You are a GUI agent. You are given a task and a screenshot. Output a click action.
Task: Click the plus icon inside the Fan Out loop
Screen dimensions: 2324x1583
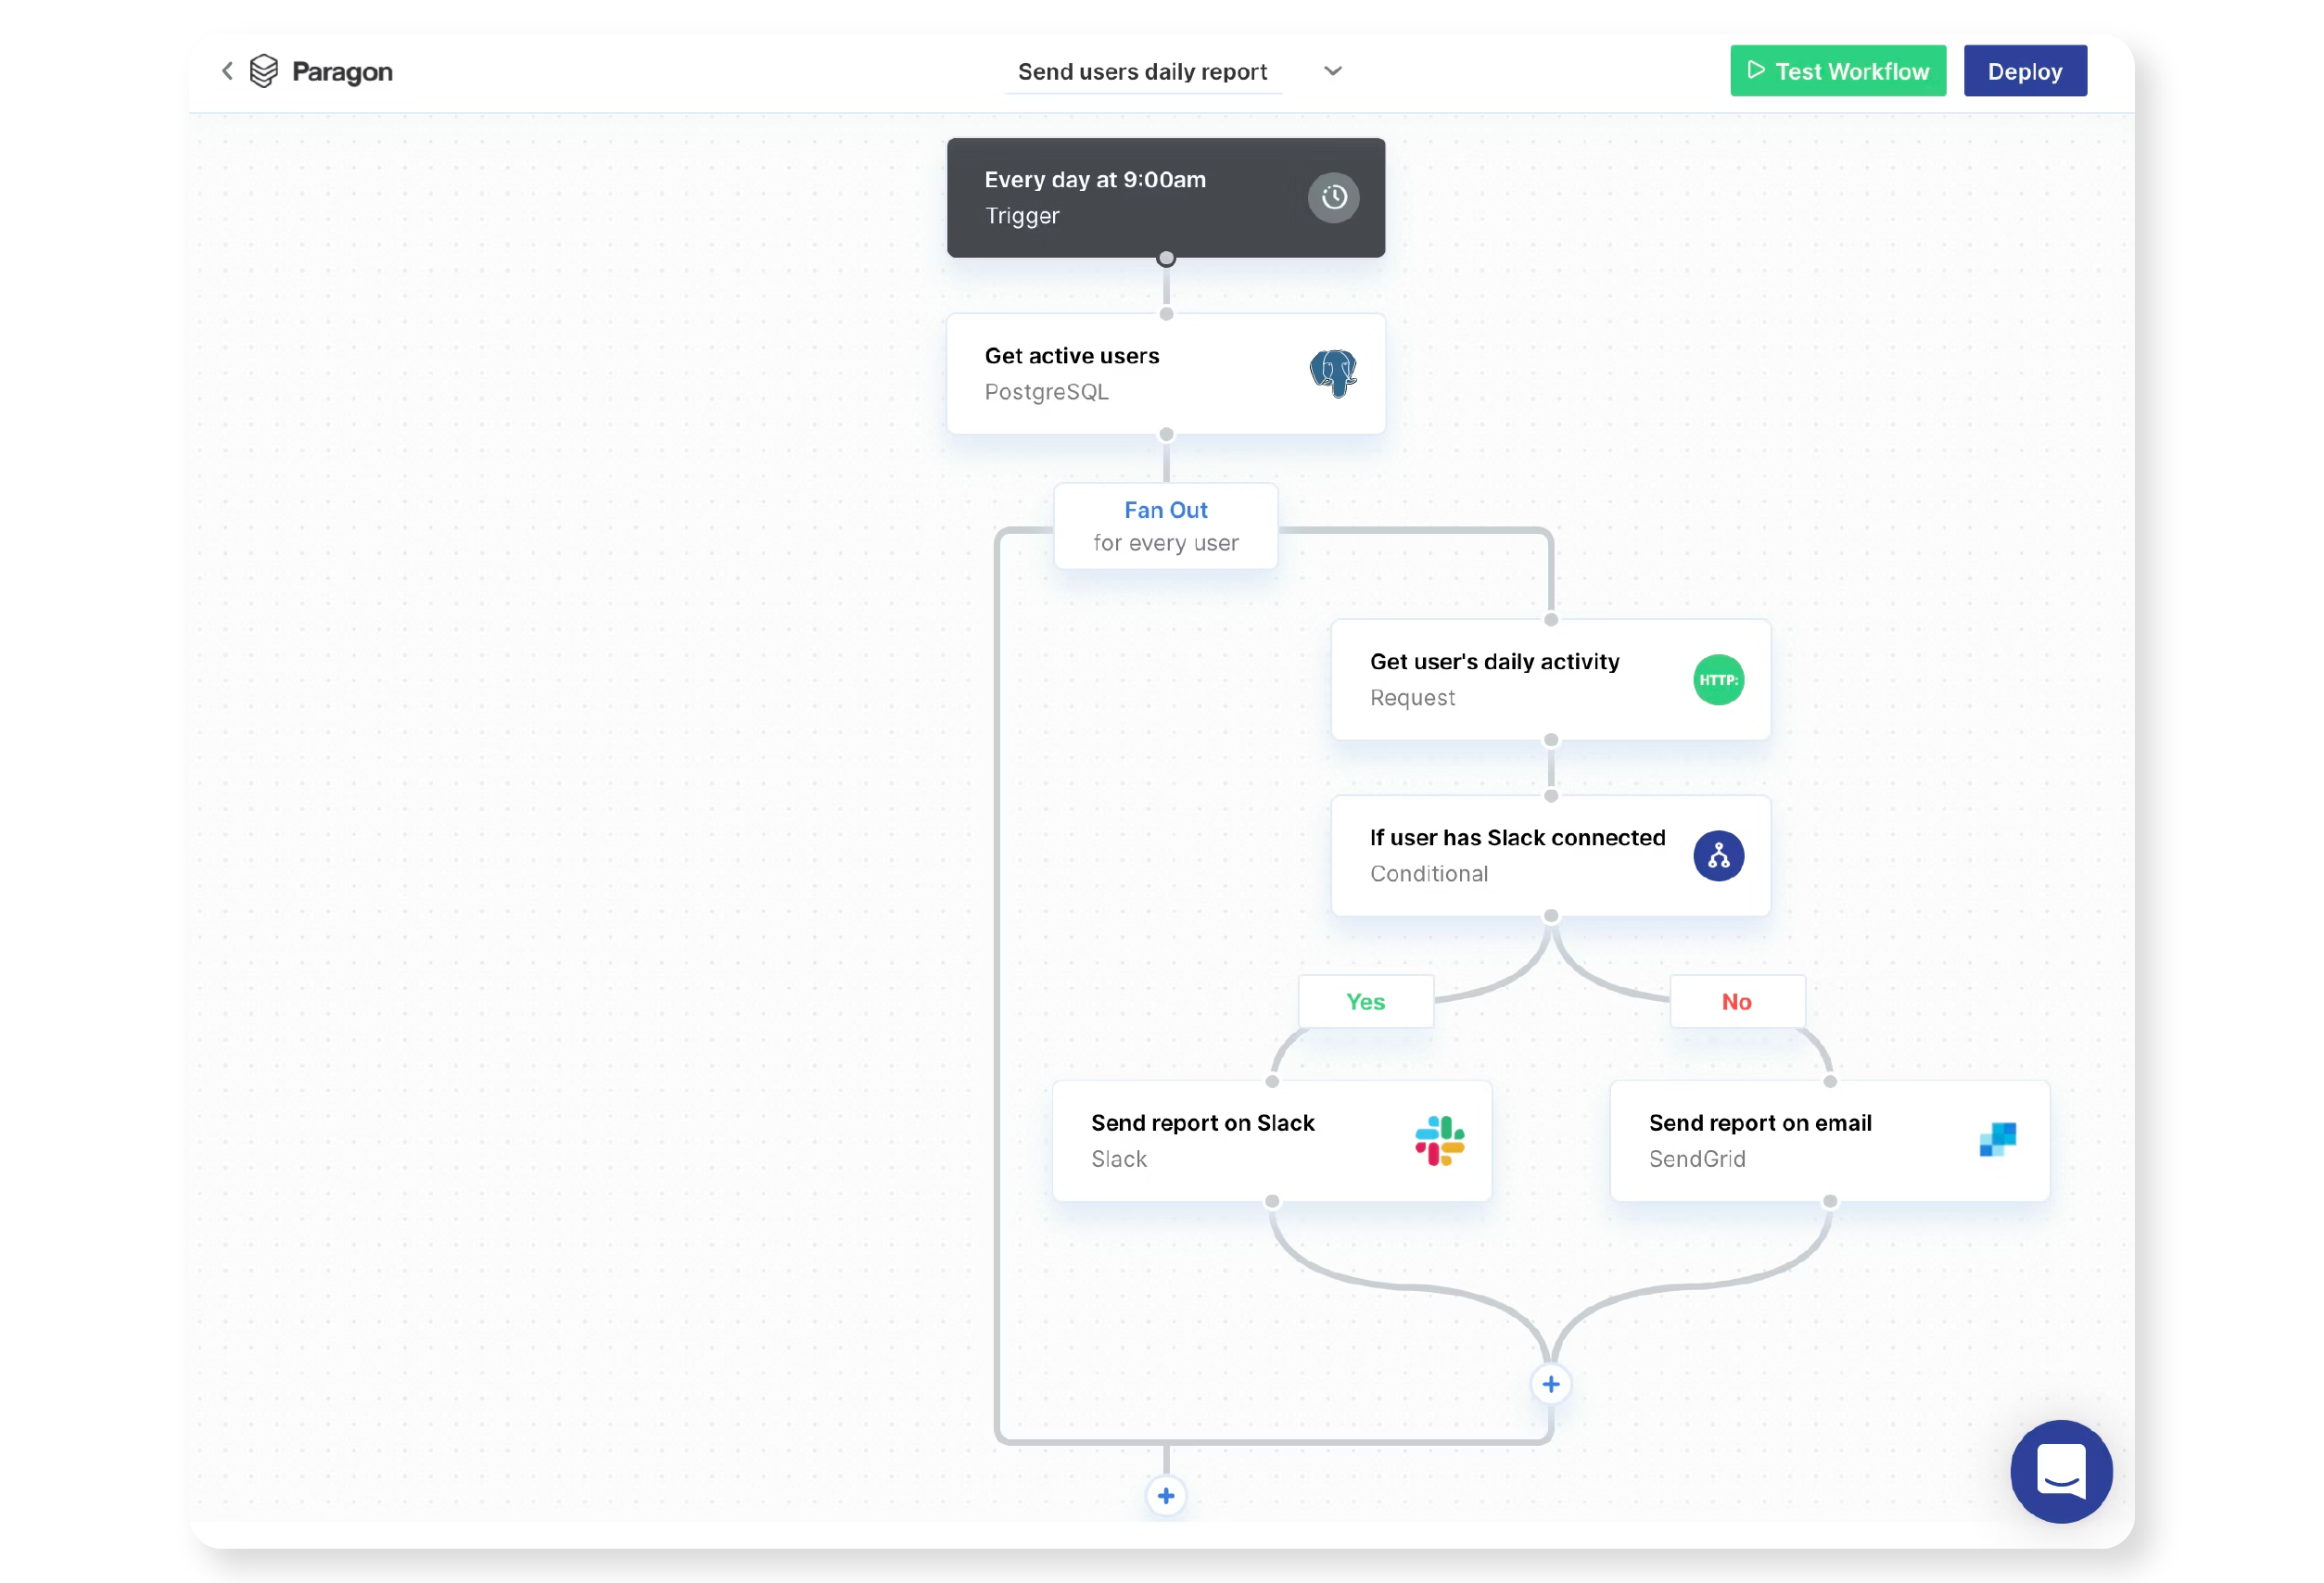[1551, 1384]
